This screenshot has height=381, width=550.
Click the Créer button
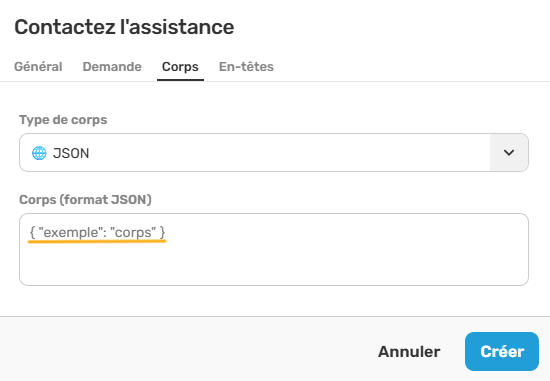(502, 352)
